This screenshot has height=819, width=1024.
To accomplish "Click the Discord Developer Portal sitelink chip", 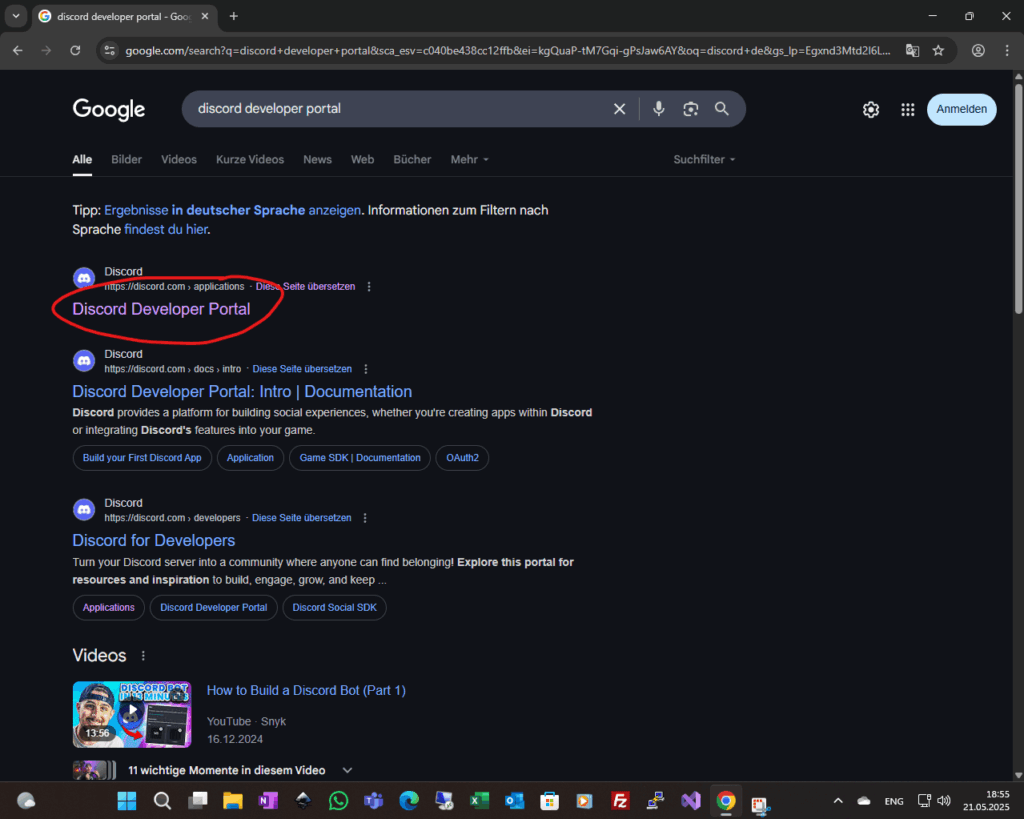I will click(214, 607).
